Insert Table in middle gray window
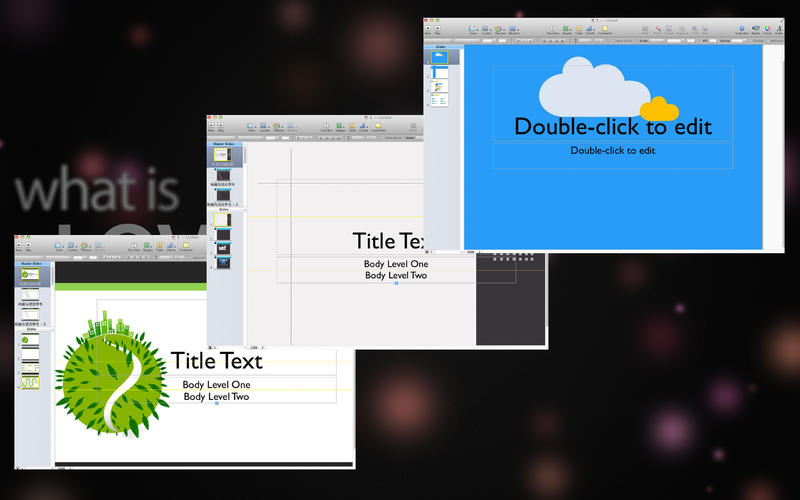This screenshot has height=500, width=800. [352, 127]
